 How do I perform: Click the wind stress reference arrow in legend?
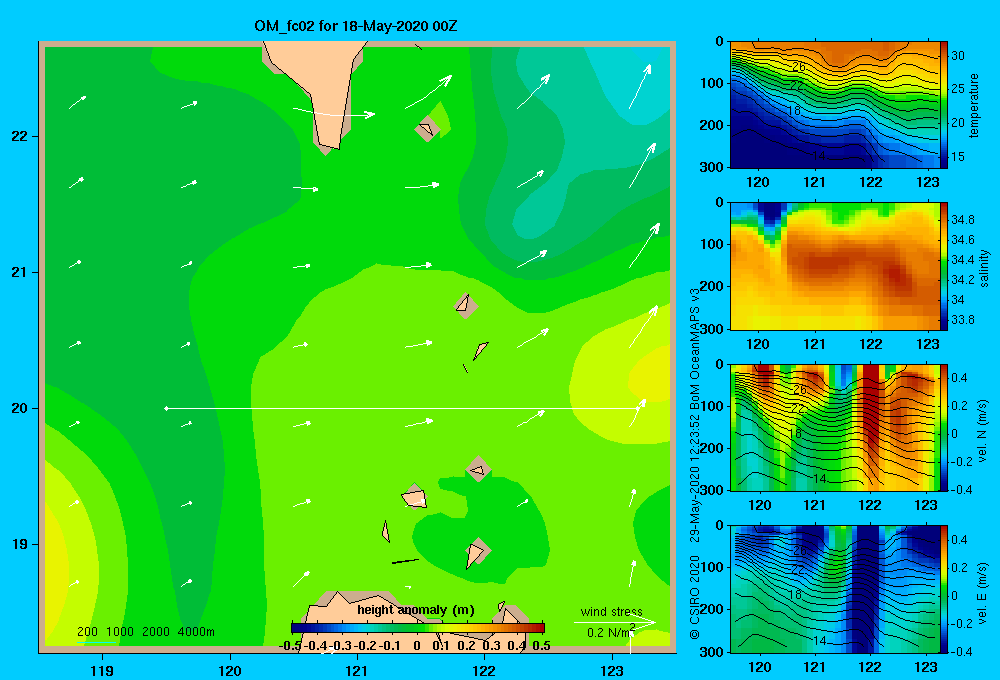[x=614, y=622]
